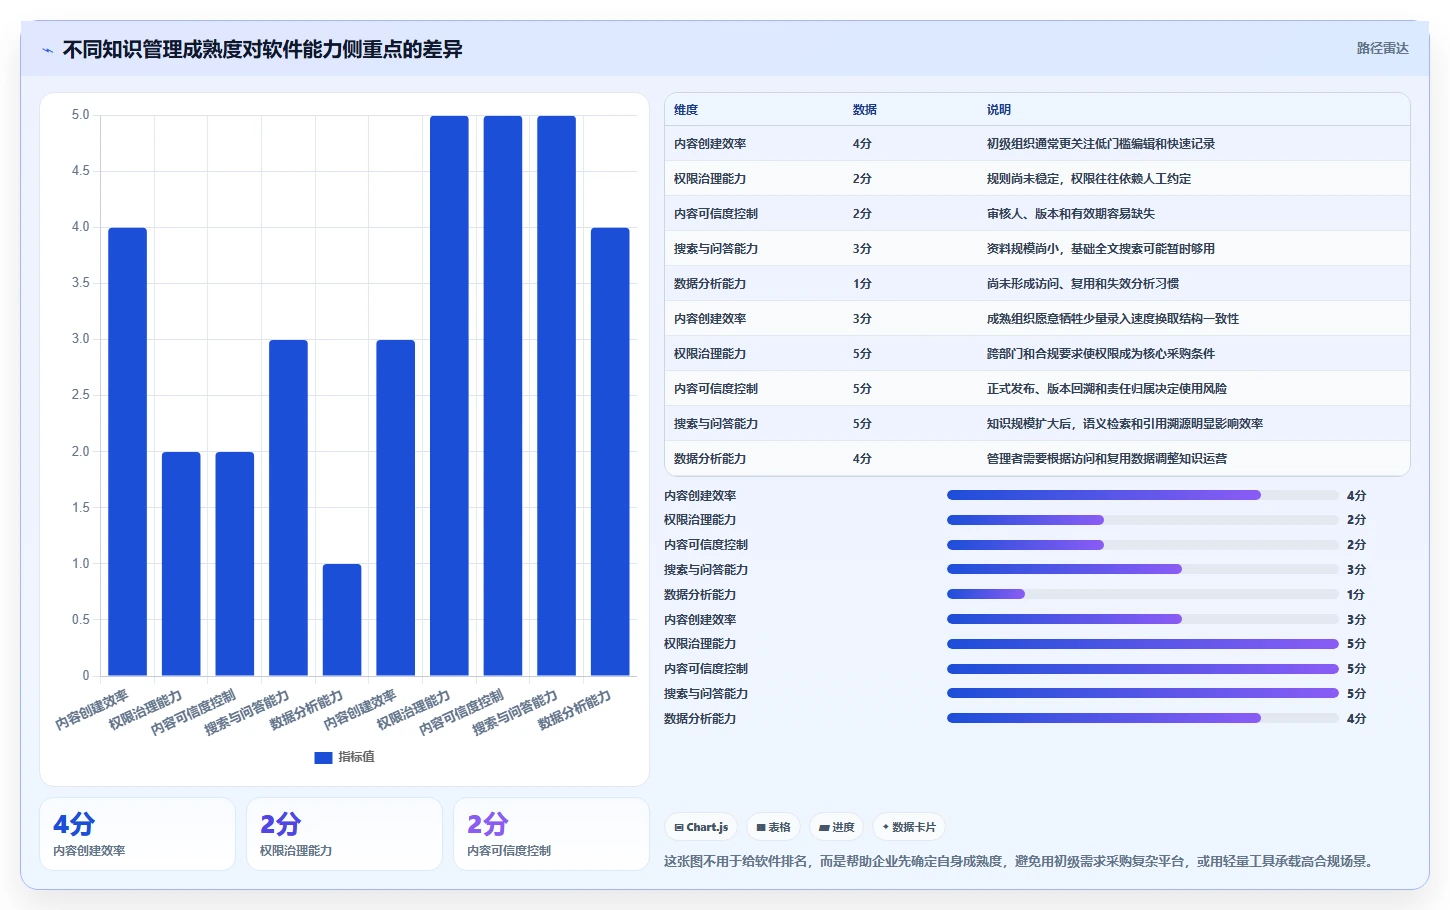Select the cell 初级组织通常更关注低门槛编辑和快速记录
The image size is (1450, 910).
click(x=1101, y=144)
